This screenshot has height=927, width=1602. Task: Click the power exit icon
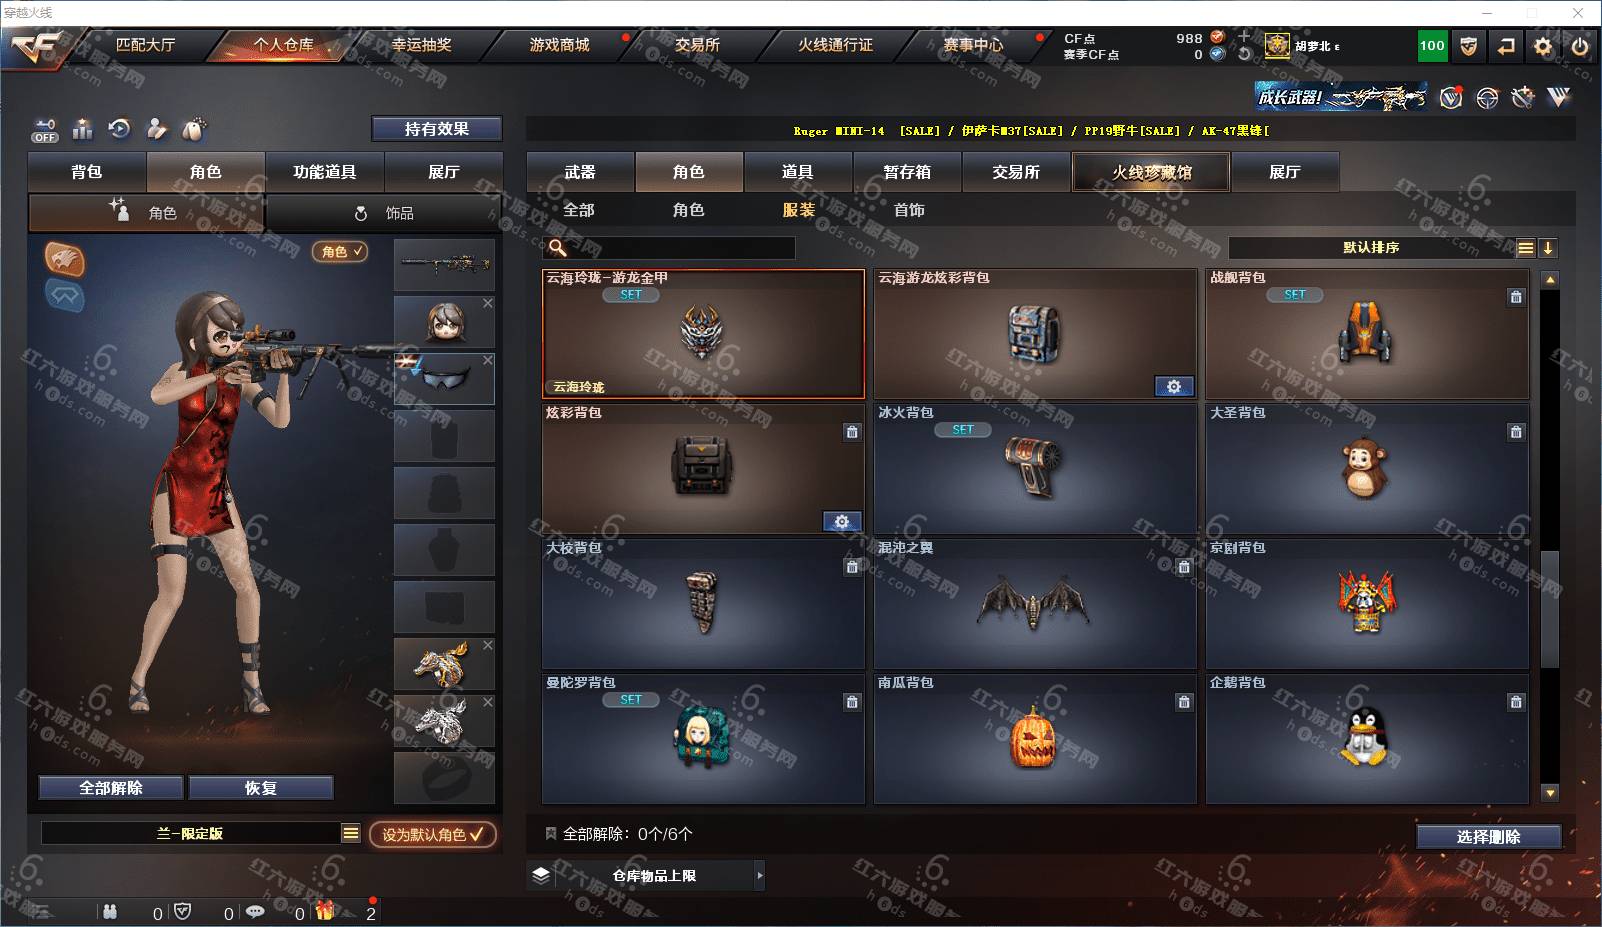pos(1580,46)
